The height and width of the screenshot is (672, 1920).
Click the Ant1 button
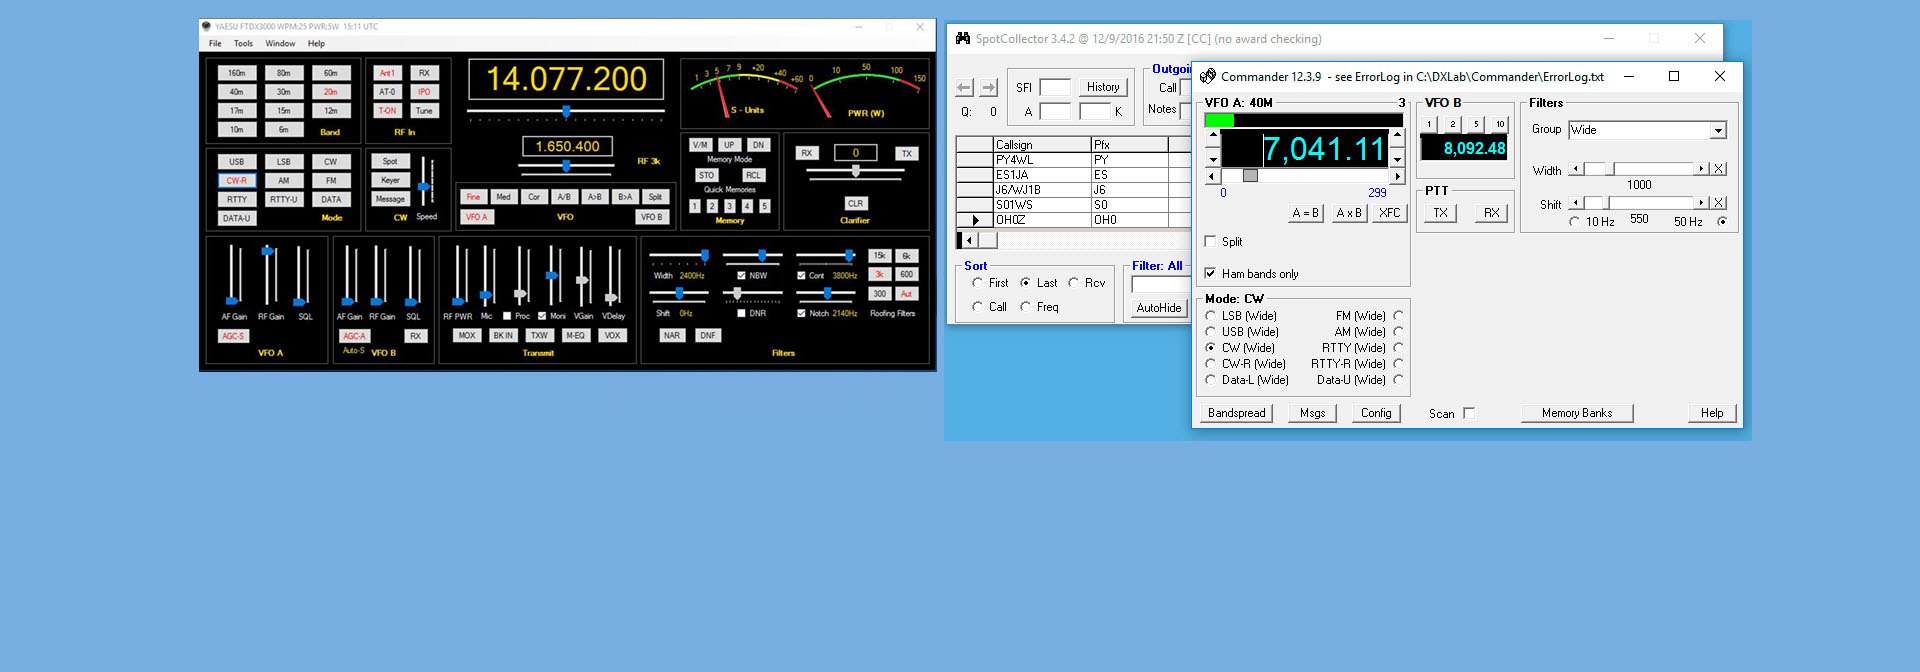point(387,73)
